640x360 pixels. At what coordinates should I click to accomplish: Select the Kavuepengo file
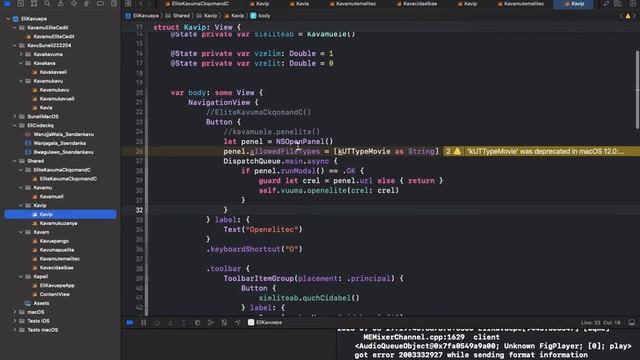[54, 241]
